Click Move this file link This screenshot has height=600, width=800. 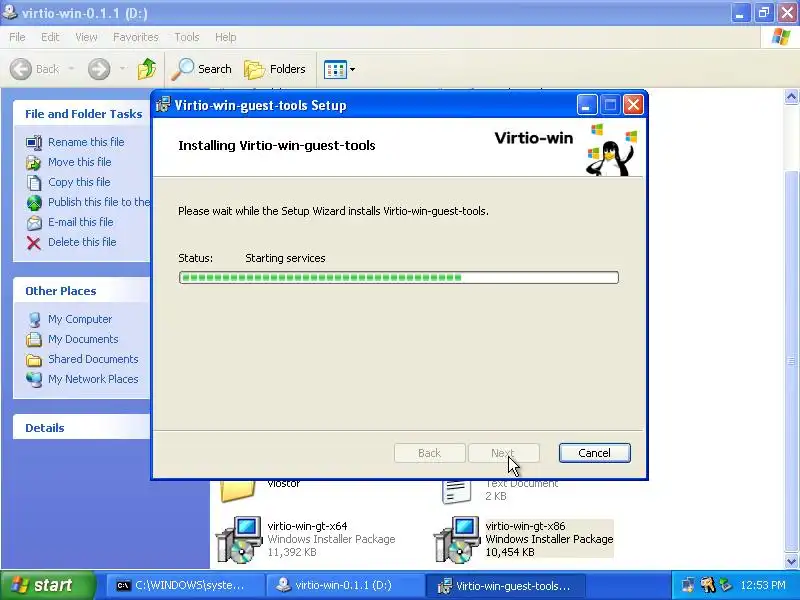(x=80, y=162)
